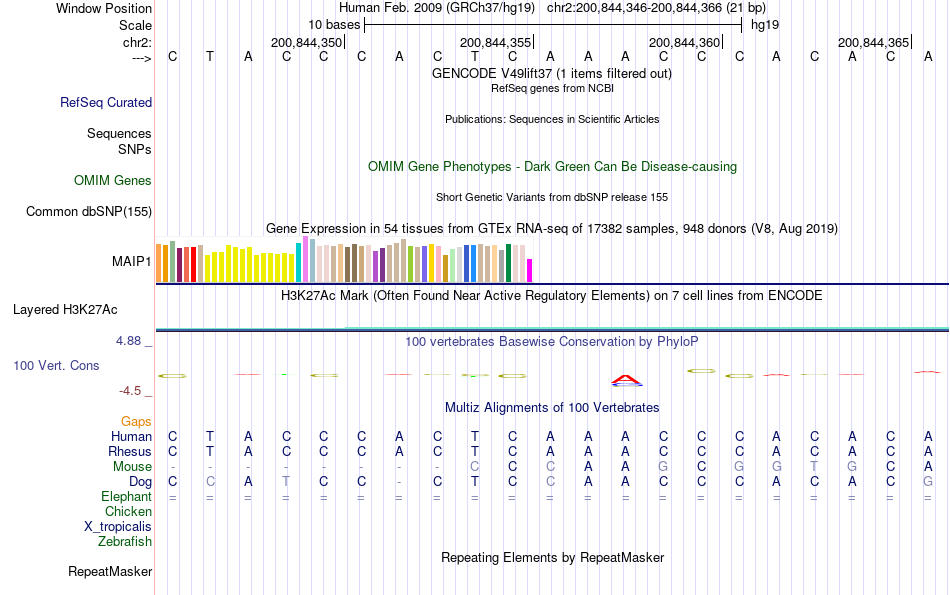Click Short Genetic Variants from dbSNP title
The height and width of the screenshot is (595, 950).
click(552, 198)
